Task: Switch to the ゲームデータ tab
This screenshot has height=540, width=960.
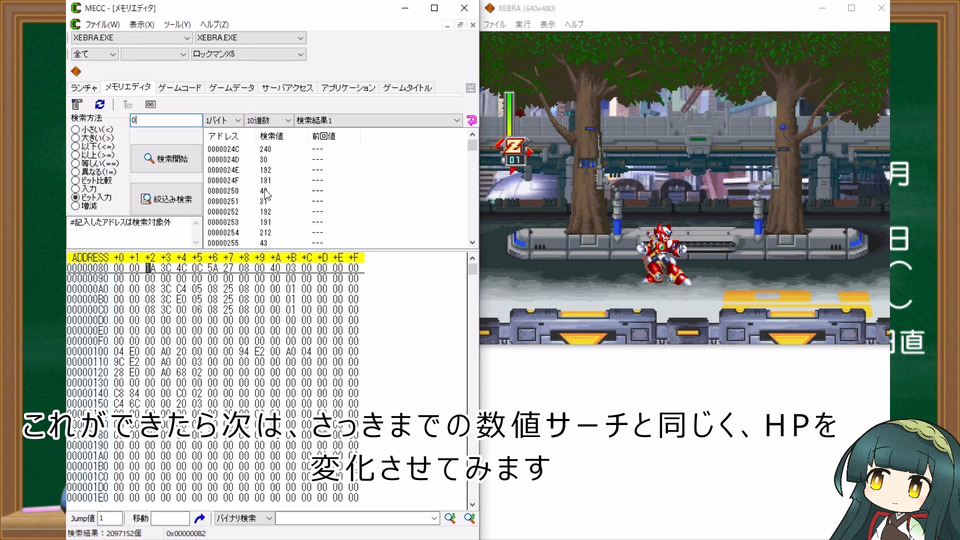Action: [231, 88]
